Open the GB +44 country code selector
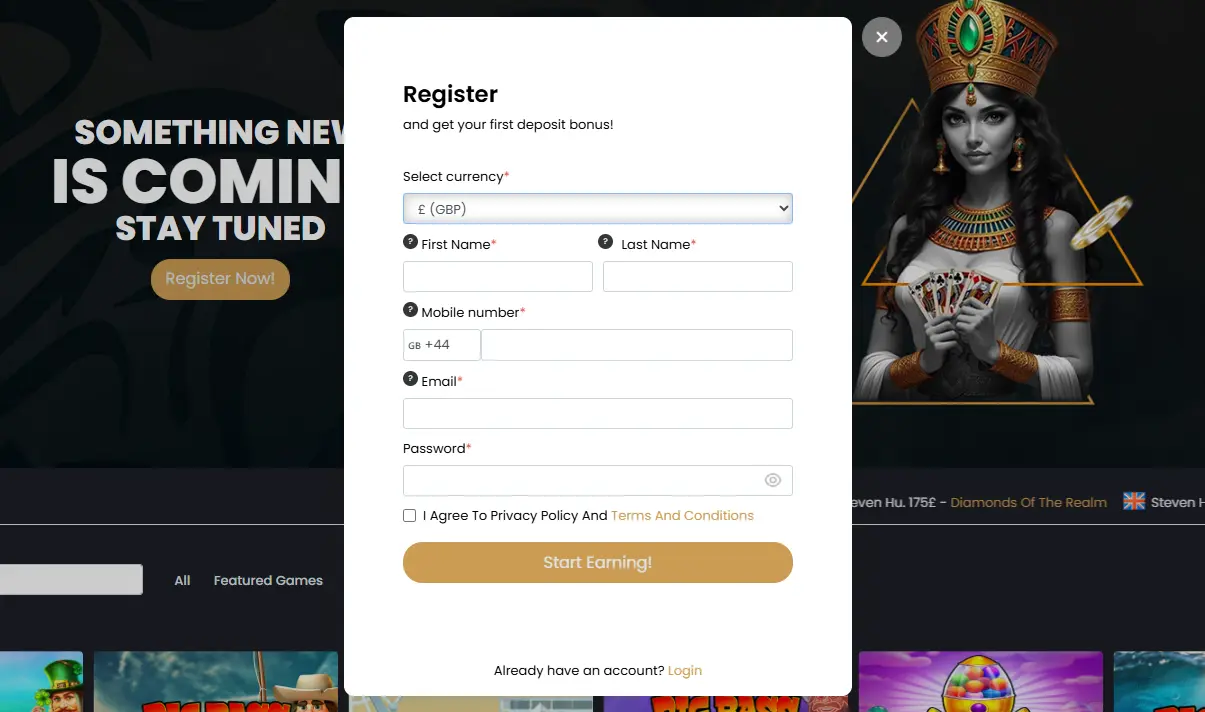Screen dimensions: 1205x712 click(x=441, y=345)
